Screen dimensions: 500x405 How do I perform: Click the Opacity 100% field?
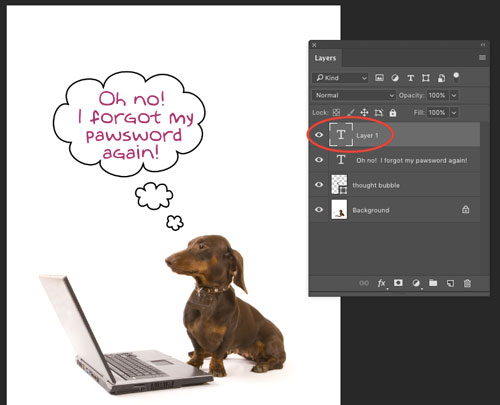point(438,95)
